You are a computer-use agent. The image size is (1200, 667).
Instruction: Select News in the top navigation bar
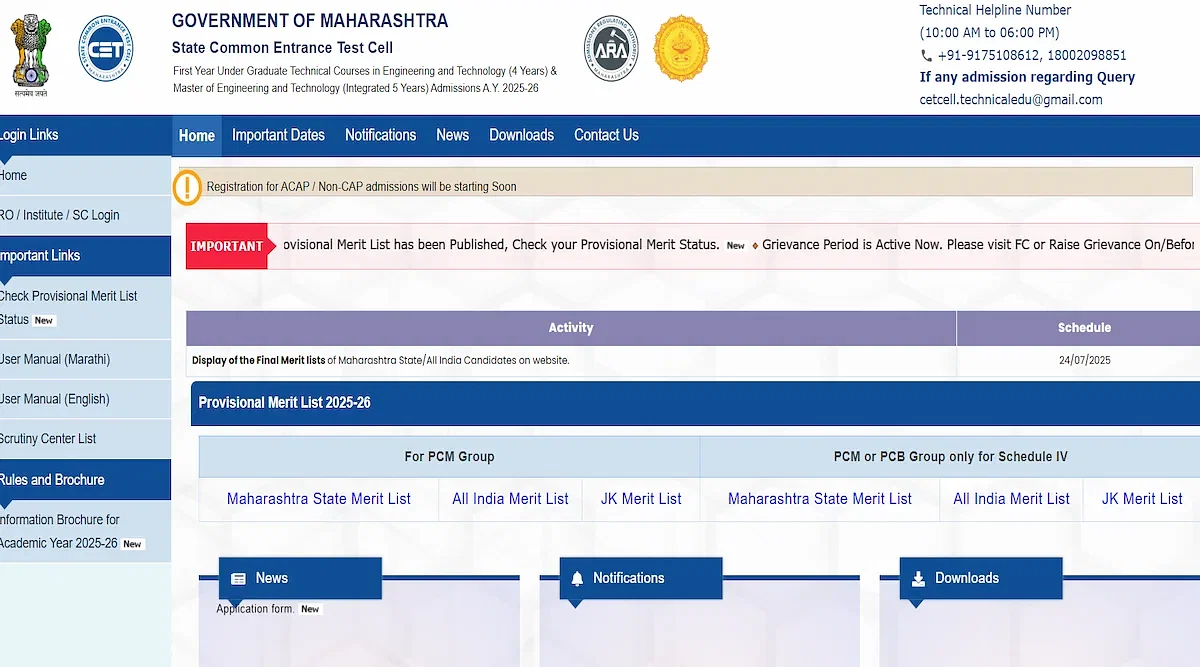tap(452, 135)
